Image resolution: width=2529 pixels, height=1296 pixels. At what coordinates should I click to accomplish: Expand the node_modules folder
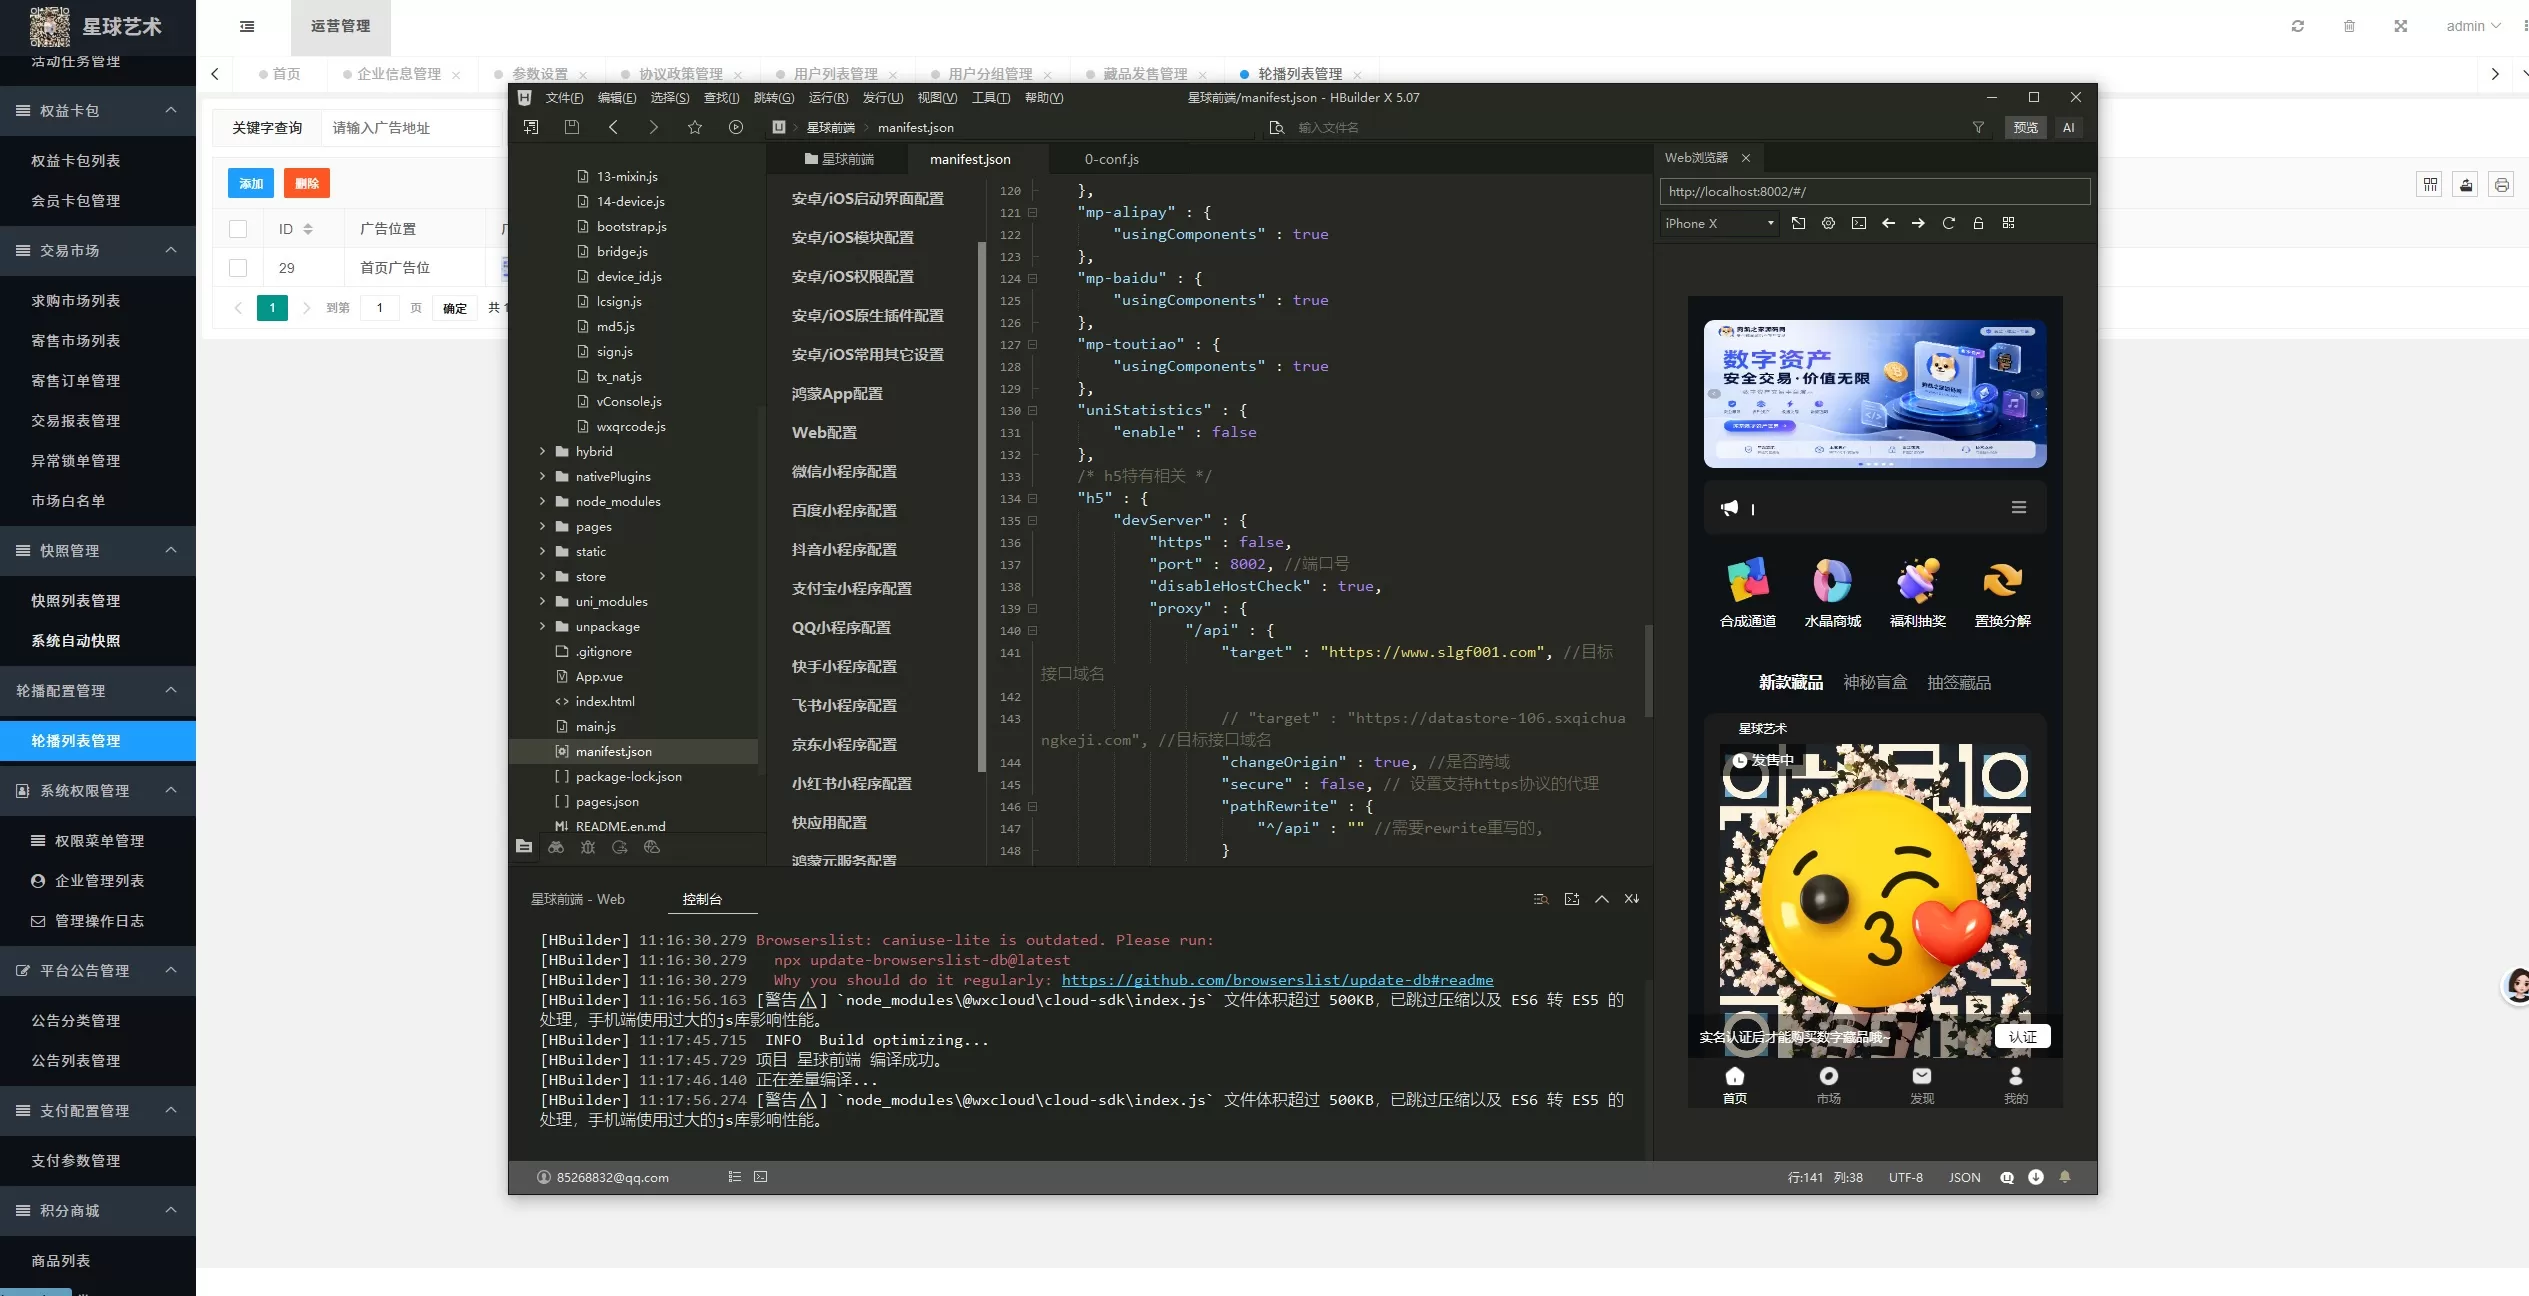point(543,501)
